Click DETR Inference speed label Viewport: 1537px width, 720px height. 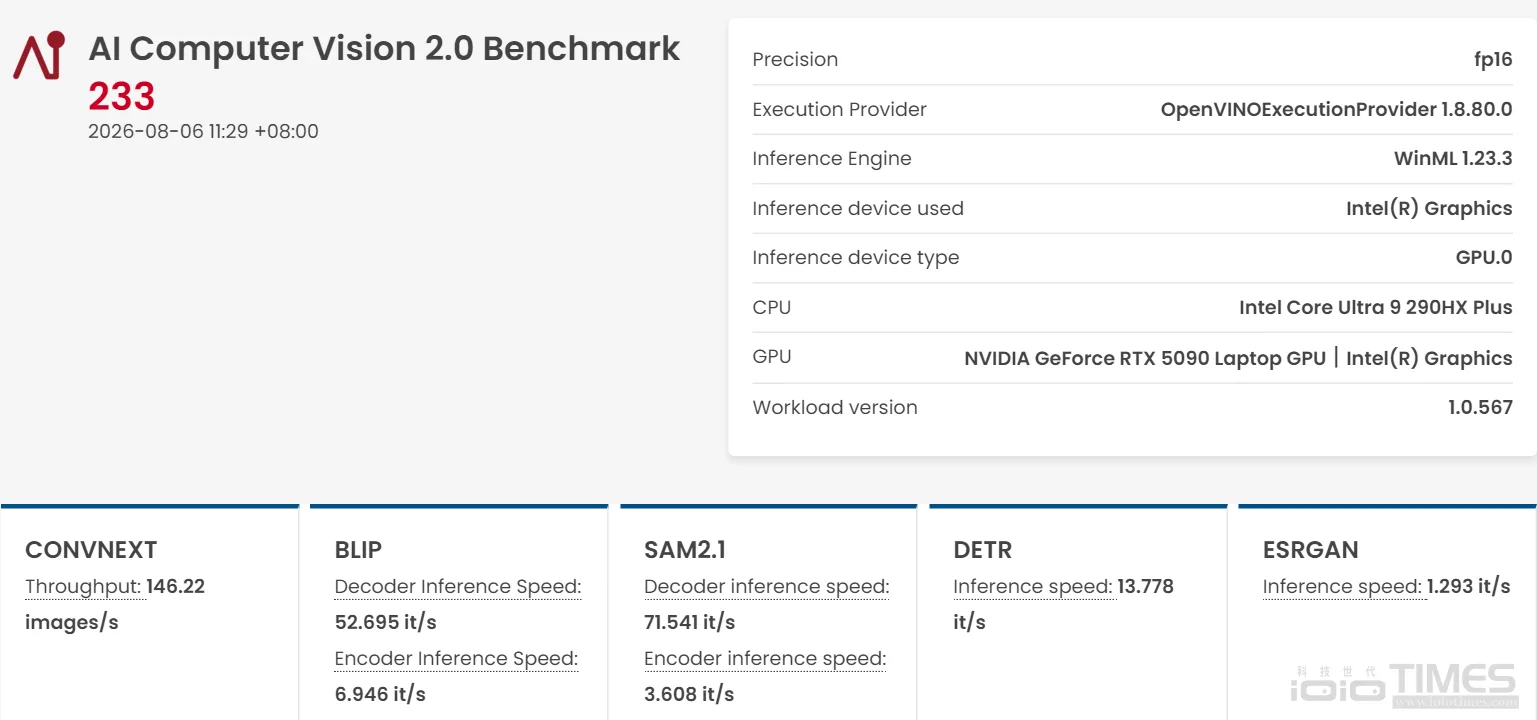click(1033, 586)
